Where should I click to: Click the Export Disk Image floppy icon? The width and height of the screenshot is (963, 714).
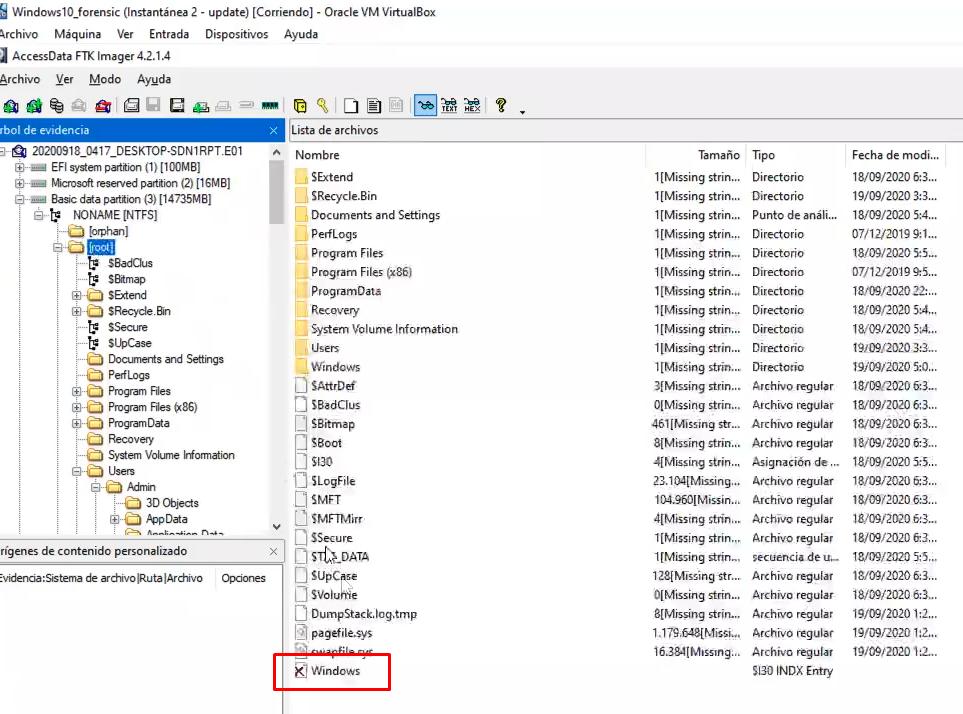153,105
